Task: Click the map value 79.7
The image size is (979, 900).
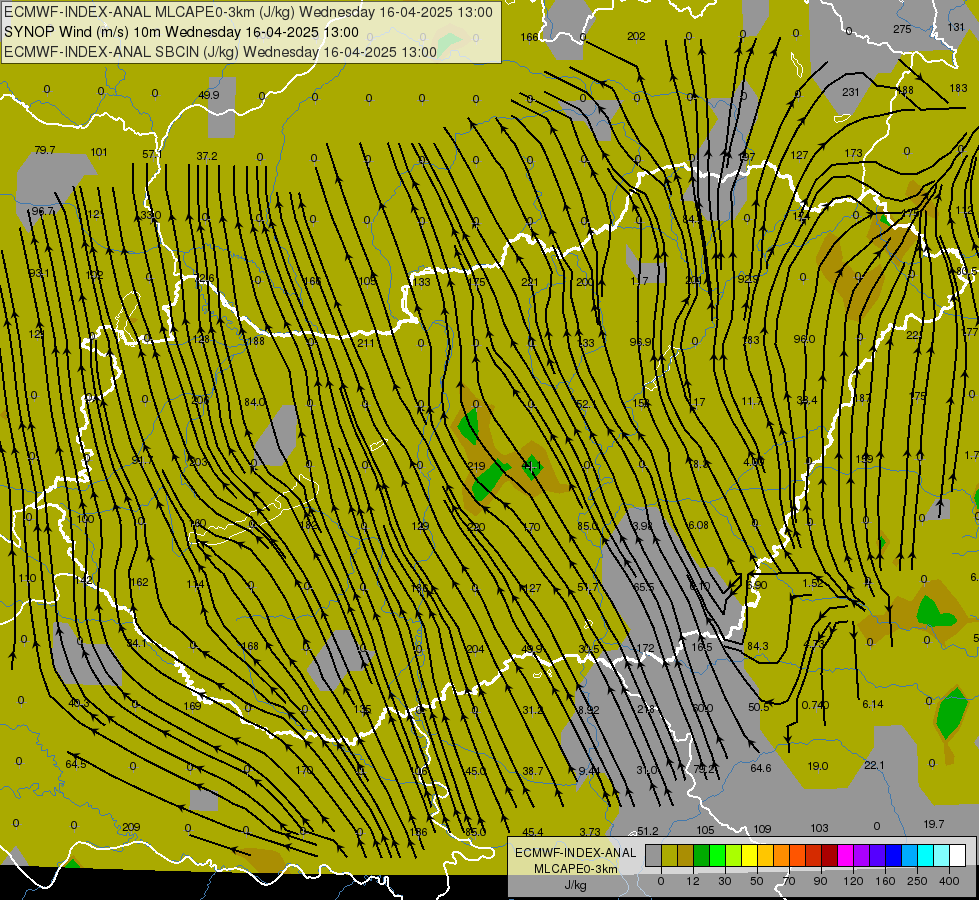Action: (45, 151)
